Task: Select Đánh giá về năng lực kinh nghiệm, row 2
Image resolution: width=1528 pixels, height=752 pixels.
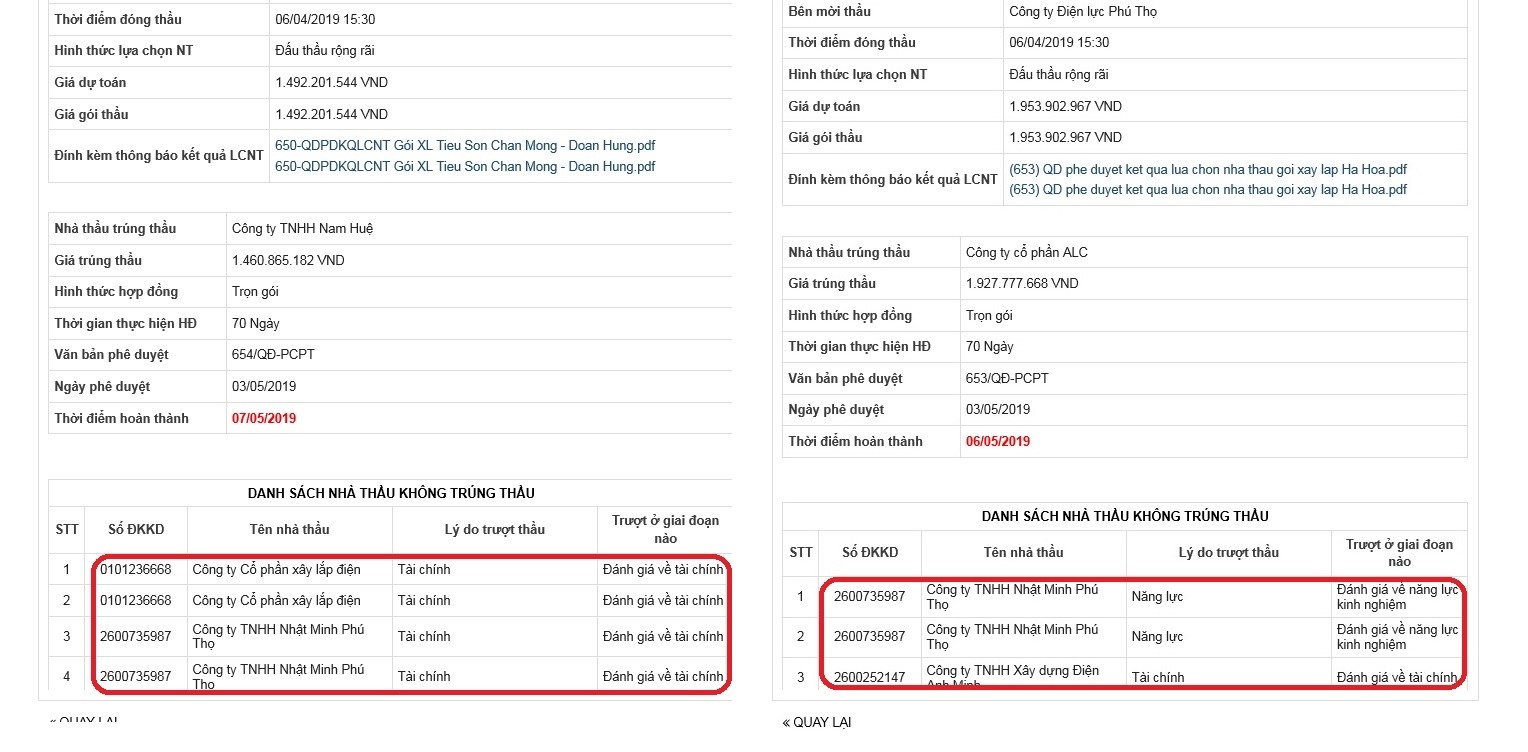Action: point(1397,637)
